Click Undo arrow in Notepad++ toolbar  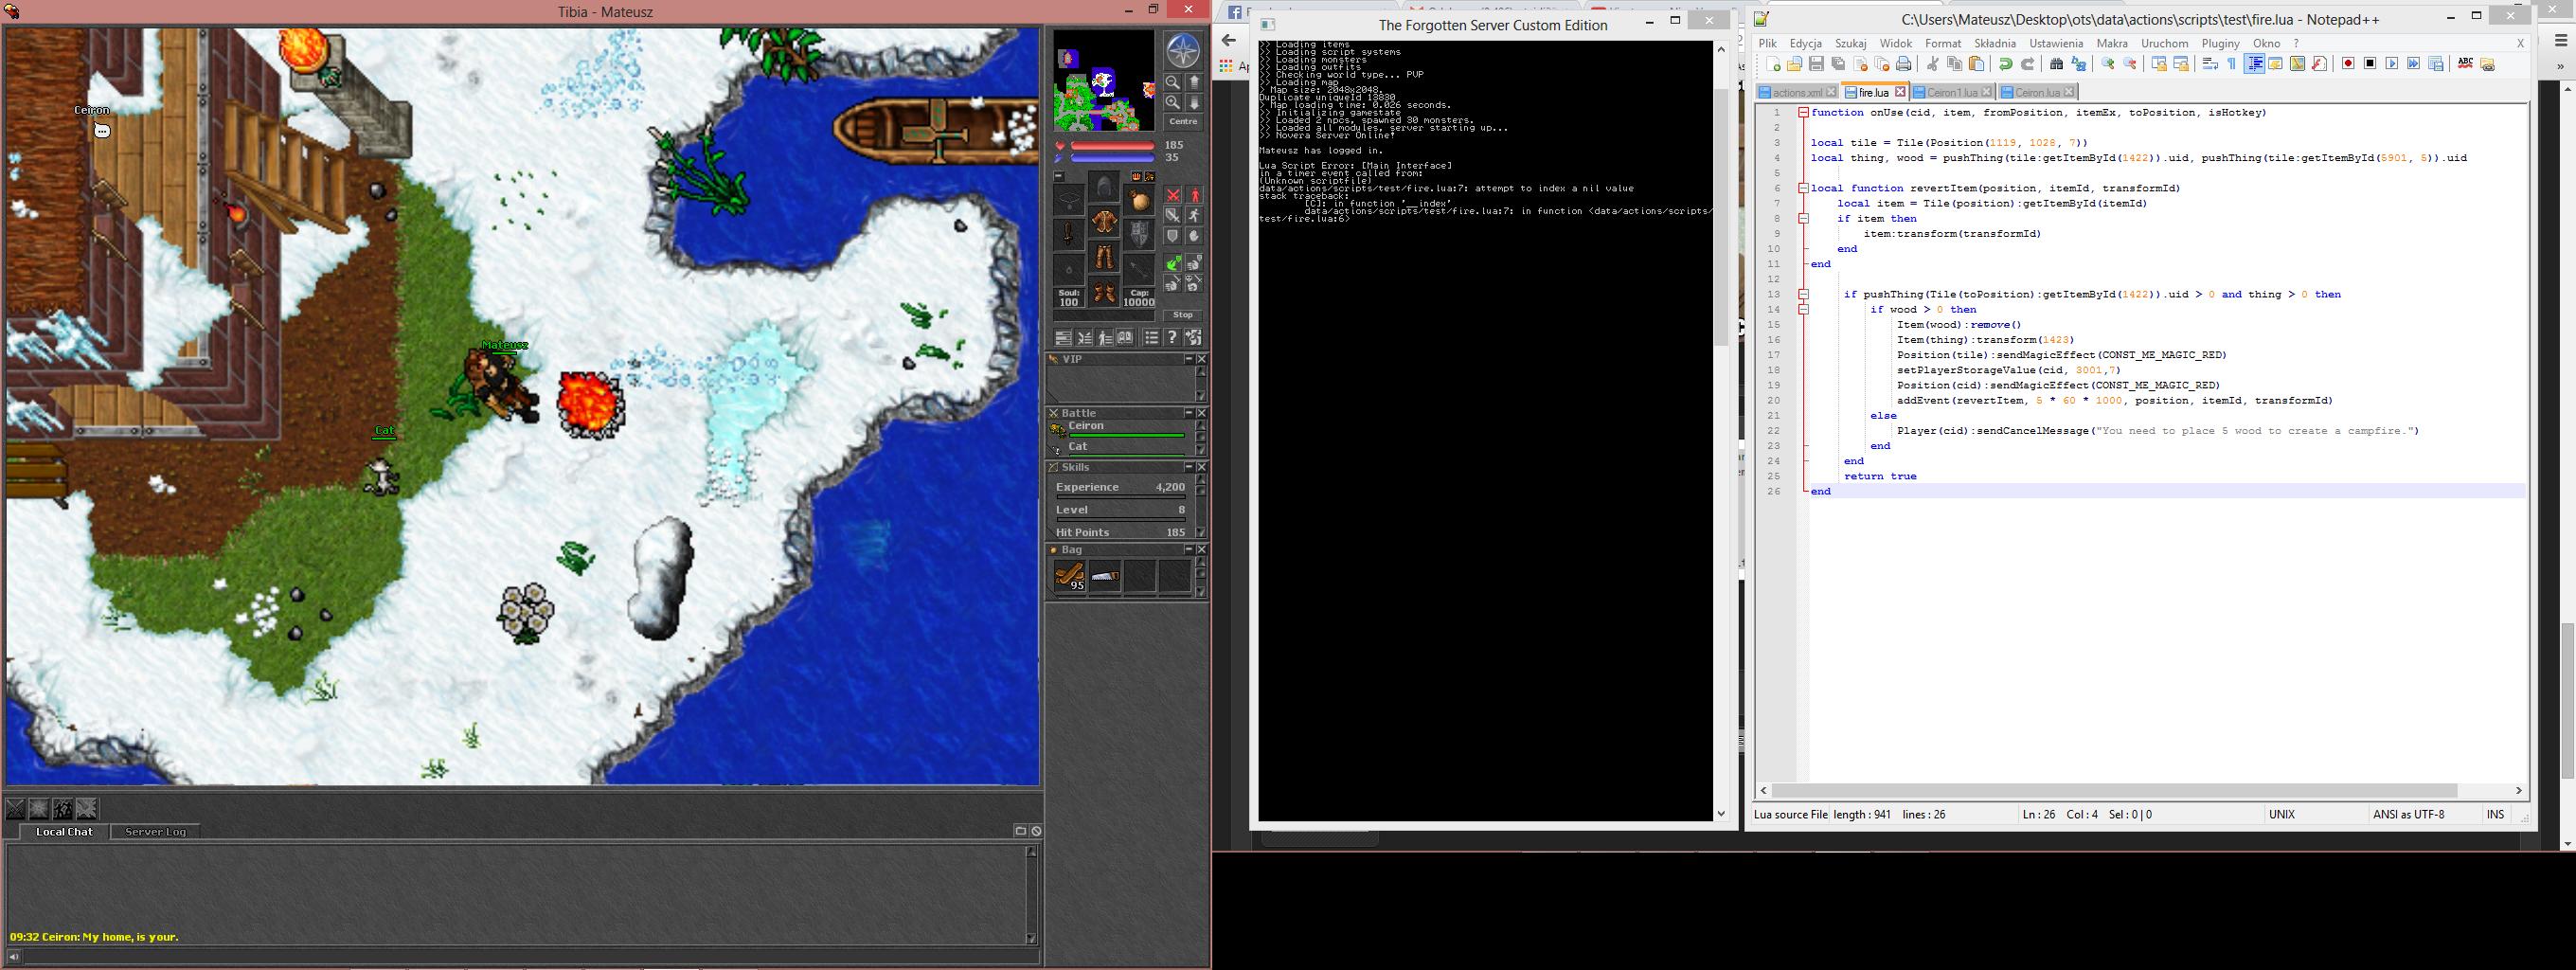tap(2006, 64)
